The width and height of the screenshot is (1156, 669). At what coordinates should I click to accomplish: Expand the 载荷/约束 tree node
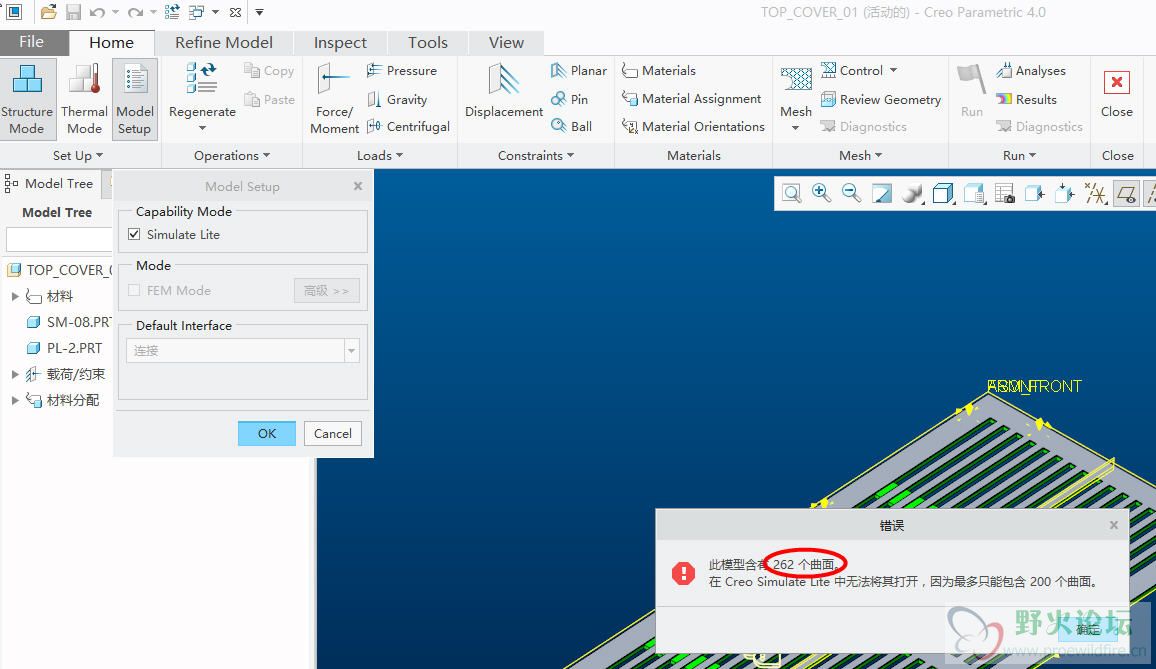[15, 374]
